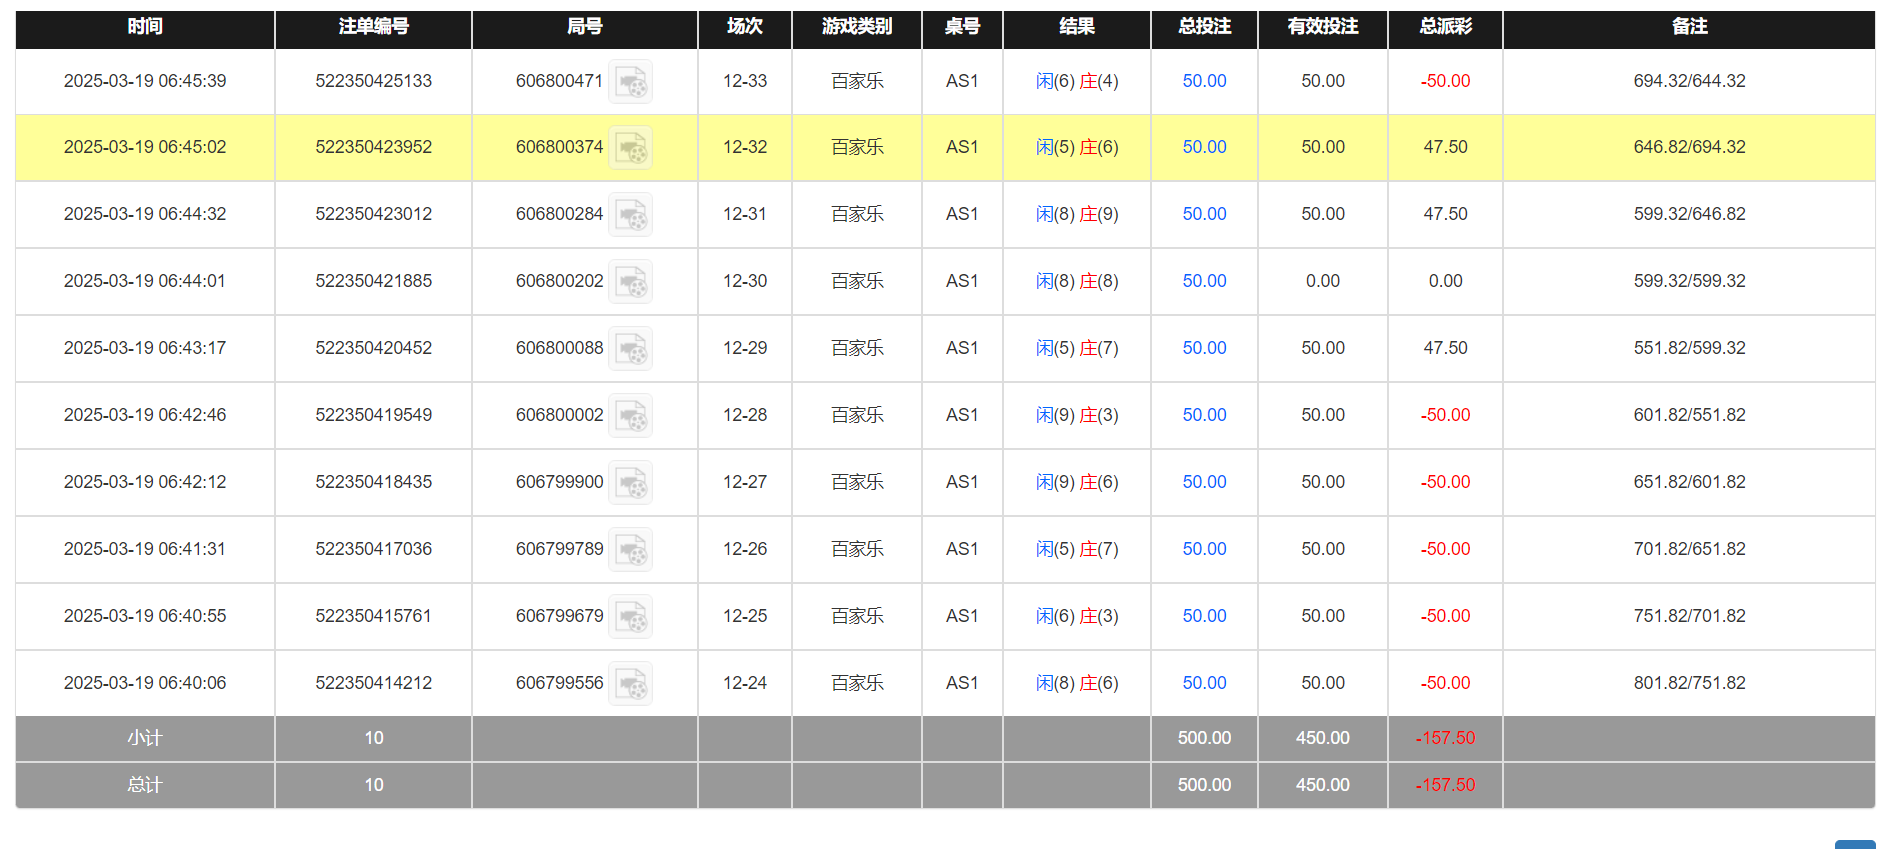Open replay icon for round 606799679
Image resolution: width=1877 pixels, height=849 pixels.
tap(630, 617)
